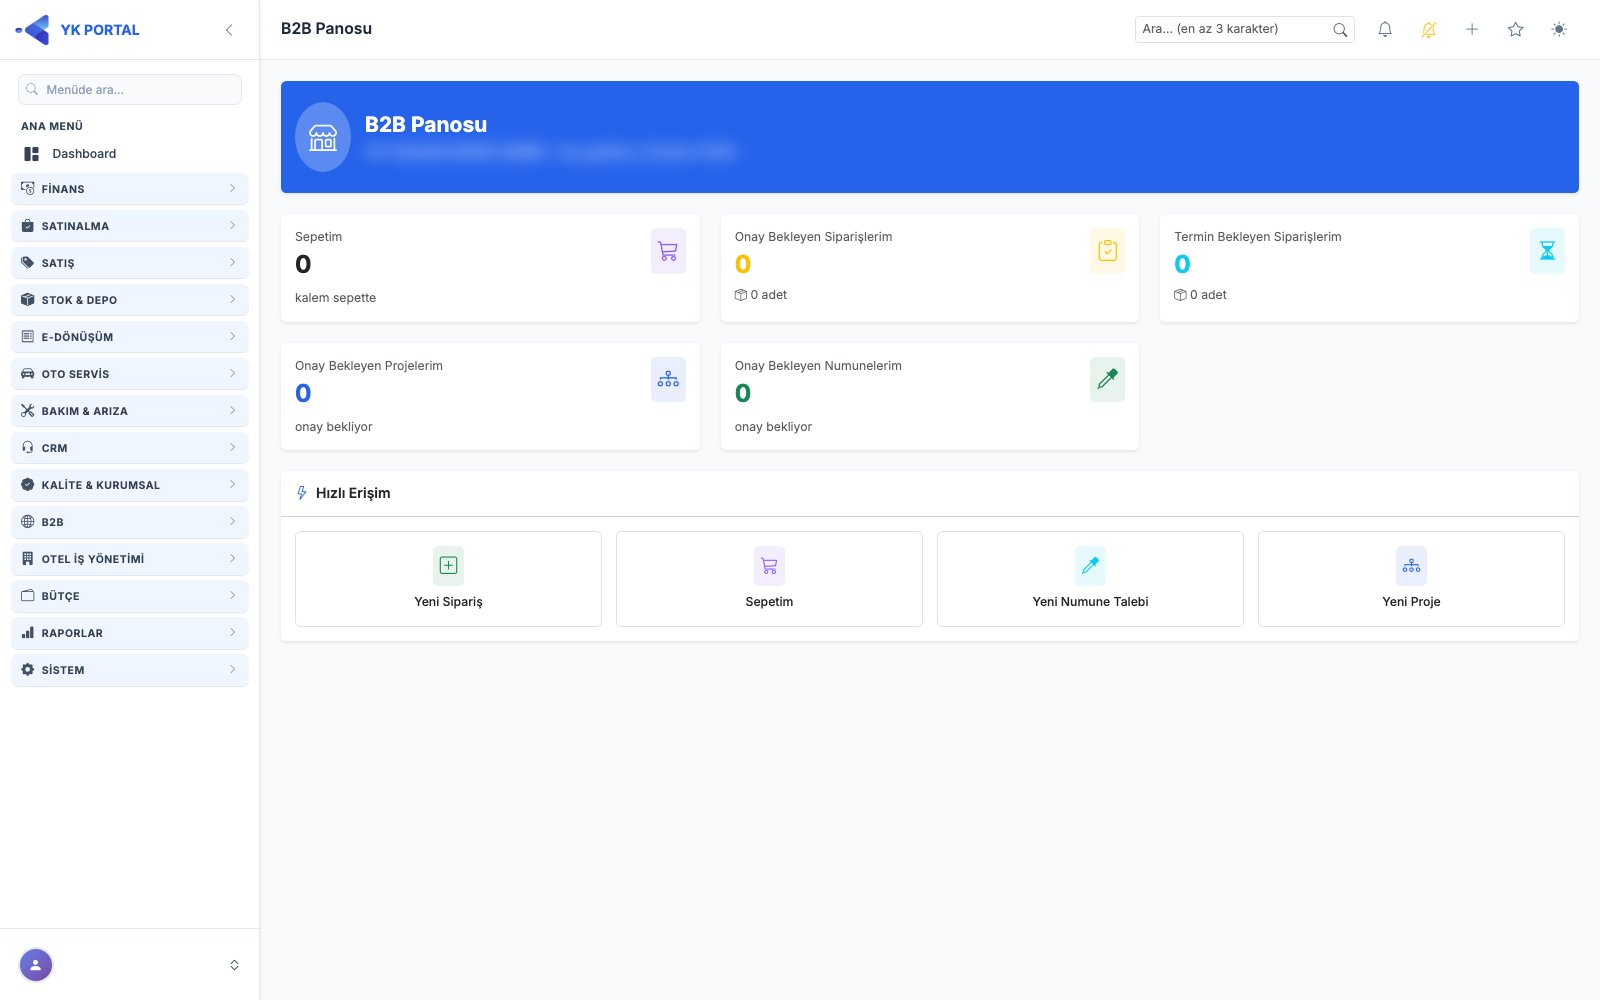Expand OTO SERVİS using its chevron
Image resolution: width=1600 pixels, height=1000 pixels.
[233, 374]
